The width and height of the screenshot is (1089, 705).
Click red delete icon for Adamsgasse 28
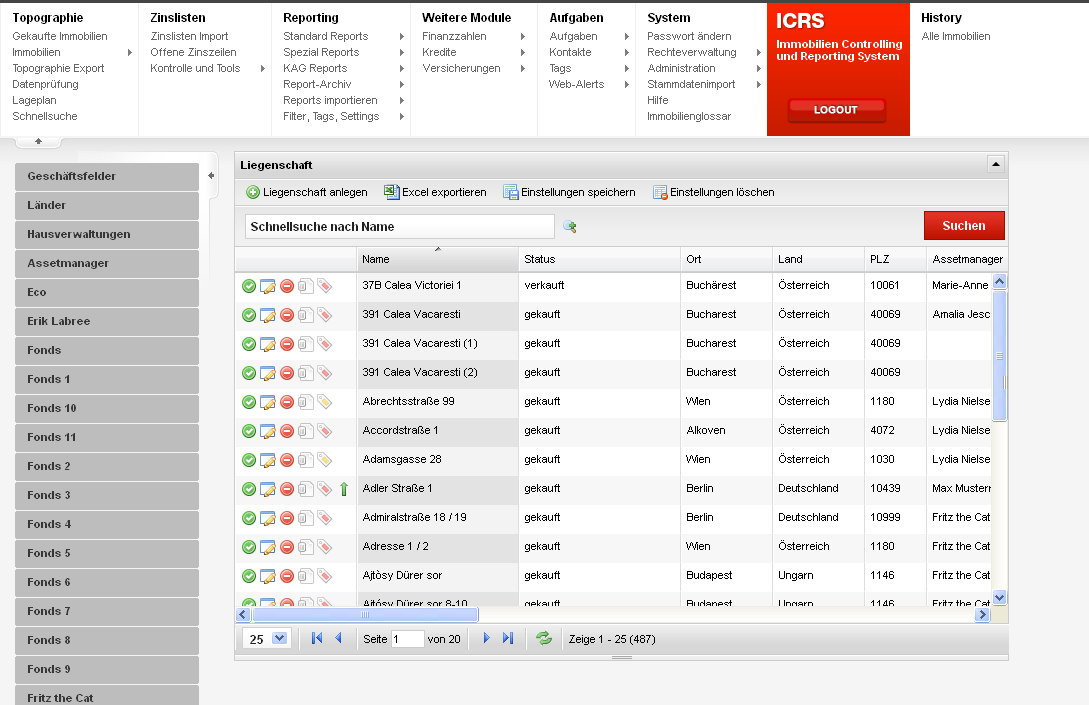tap(286, 460)
